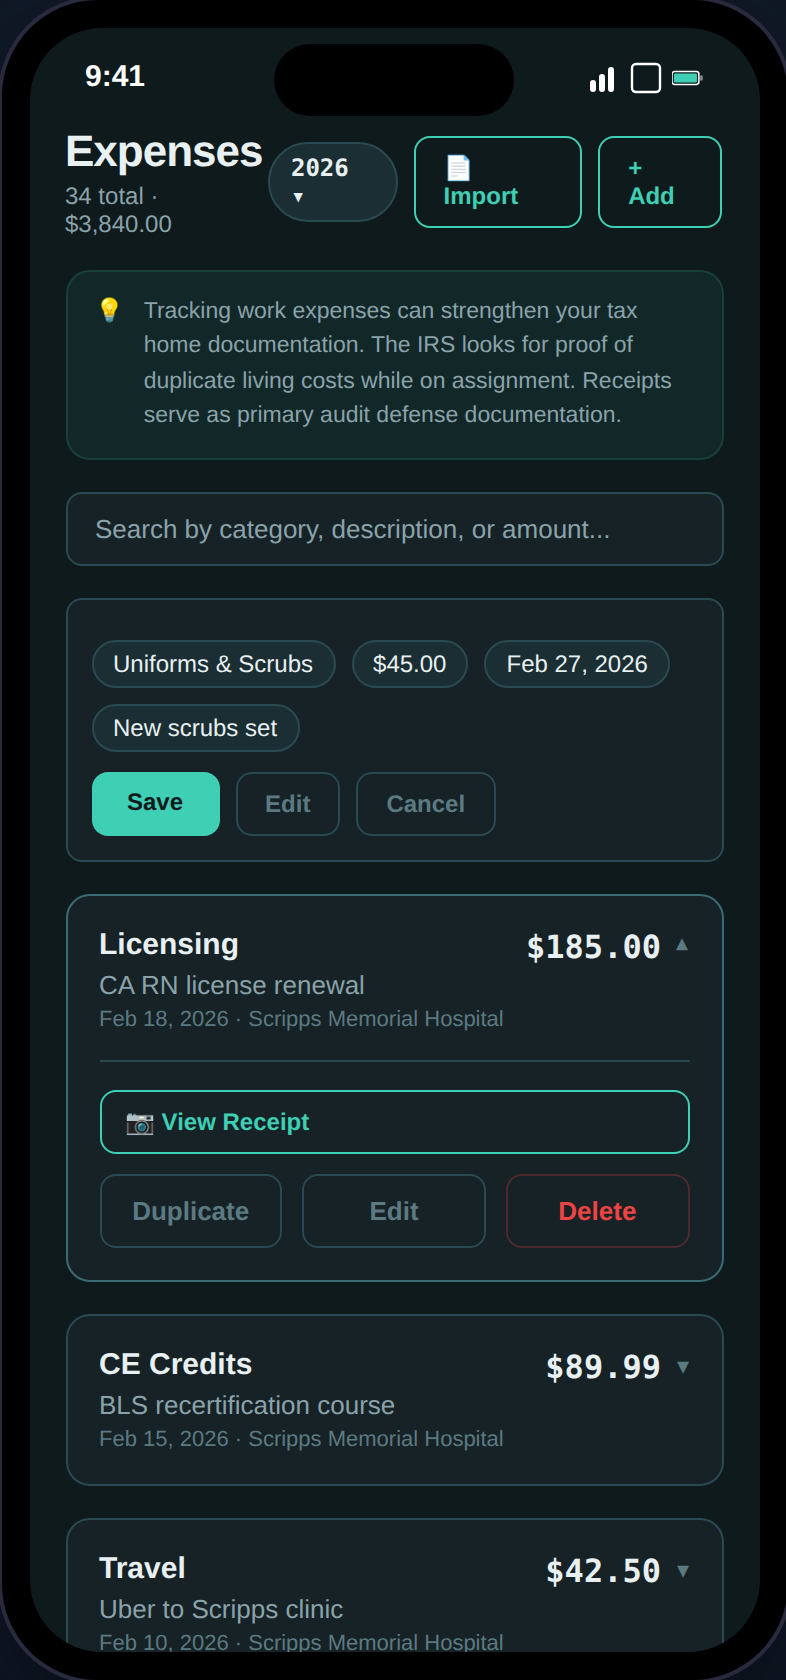
Task: Open the 2026 year dropdown
Action: pyautogui.click(x=332, y=181)
